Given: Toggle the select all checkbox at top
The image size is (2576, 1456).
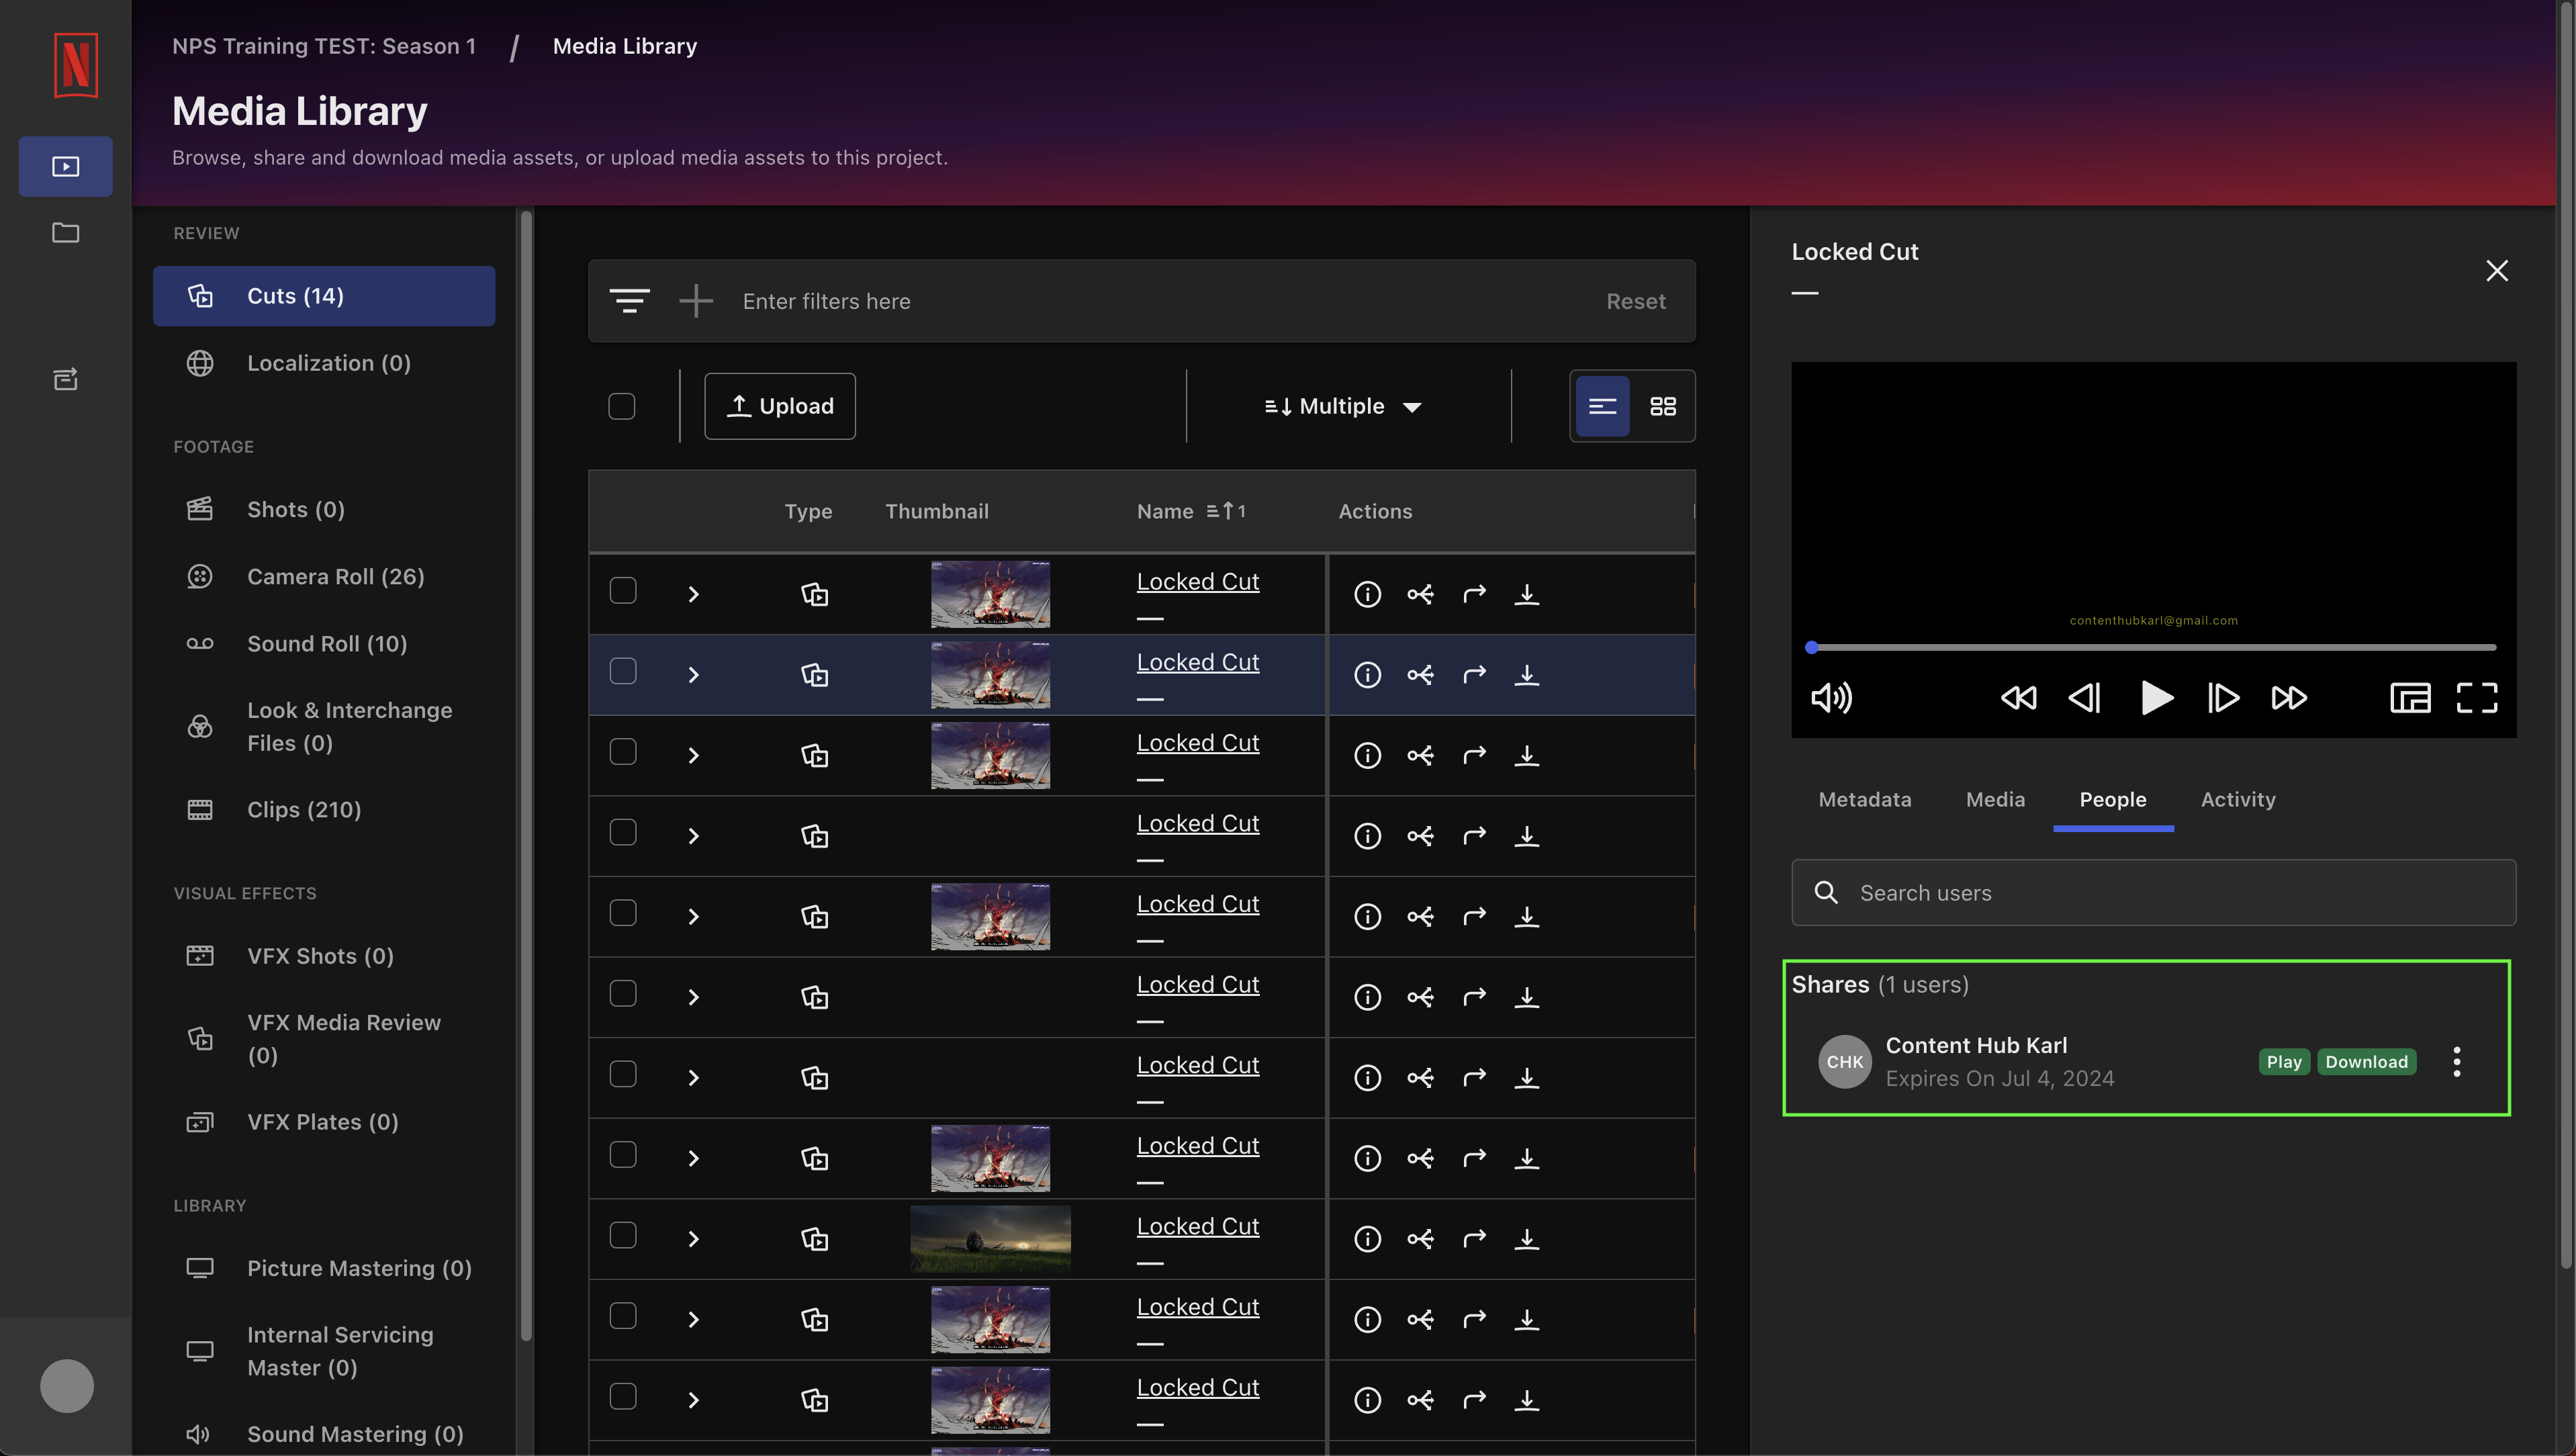Looking at the screenshot, I should pos(623,405).
